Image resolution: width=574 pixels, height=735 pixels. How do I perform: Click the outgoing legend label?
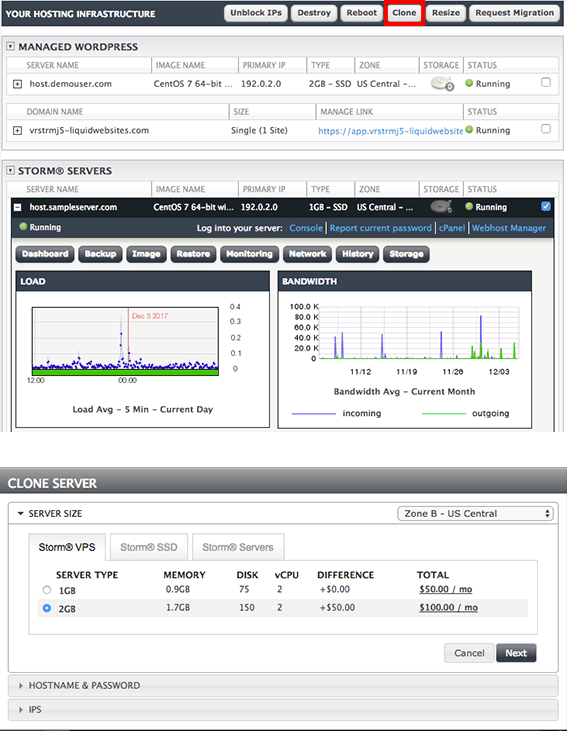[x=491, y=413]
